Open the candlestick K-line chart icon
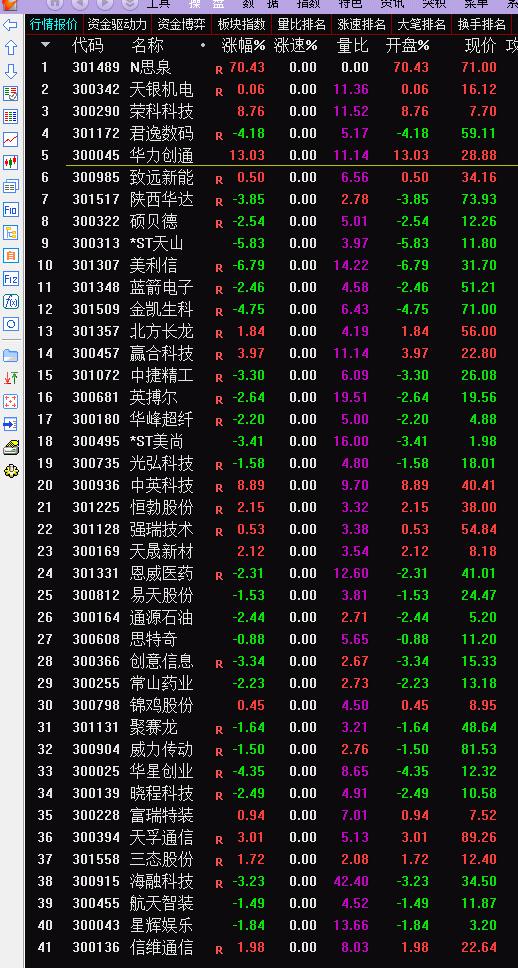Viewport: 518px width, 968px height. click(10, 162)
